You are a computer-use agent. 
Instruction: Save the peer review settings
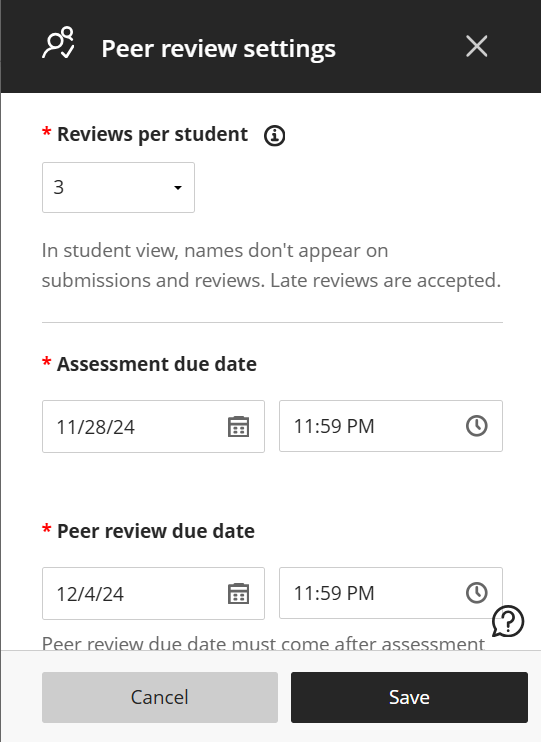(x=409, y=697)
